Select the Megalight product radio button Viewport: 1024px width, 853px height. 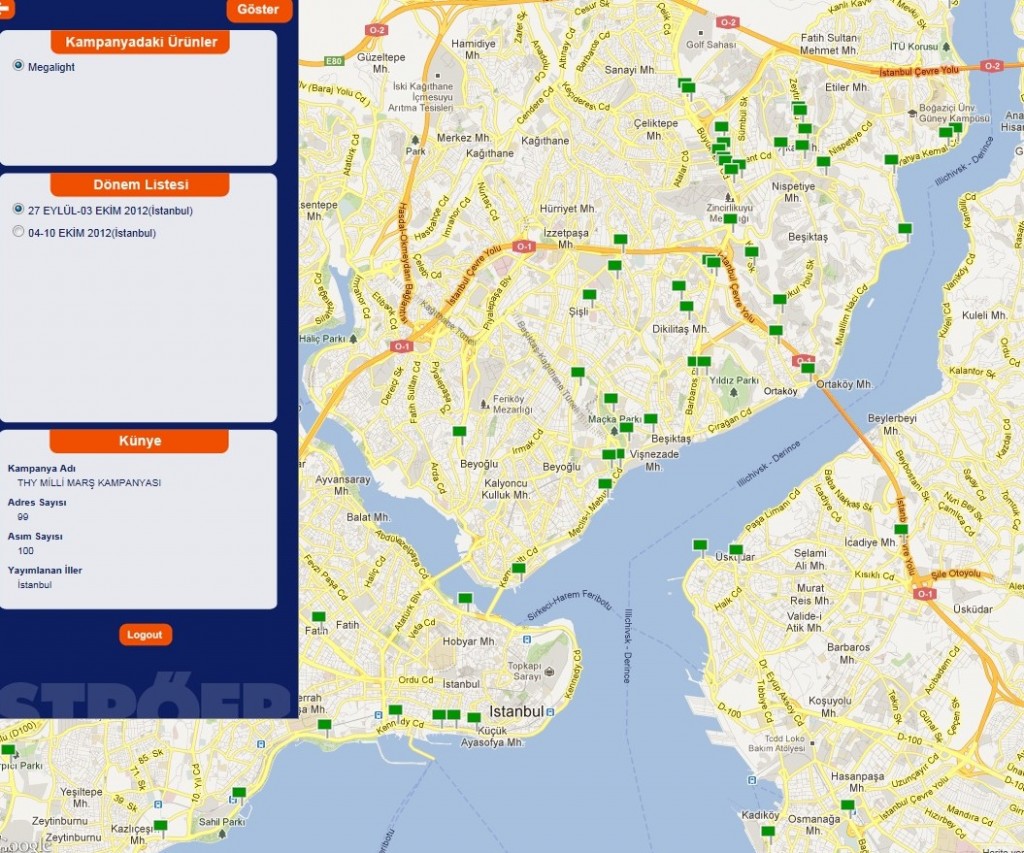coord(18,66)
